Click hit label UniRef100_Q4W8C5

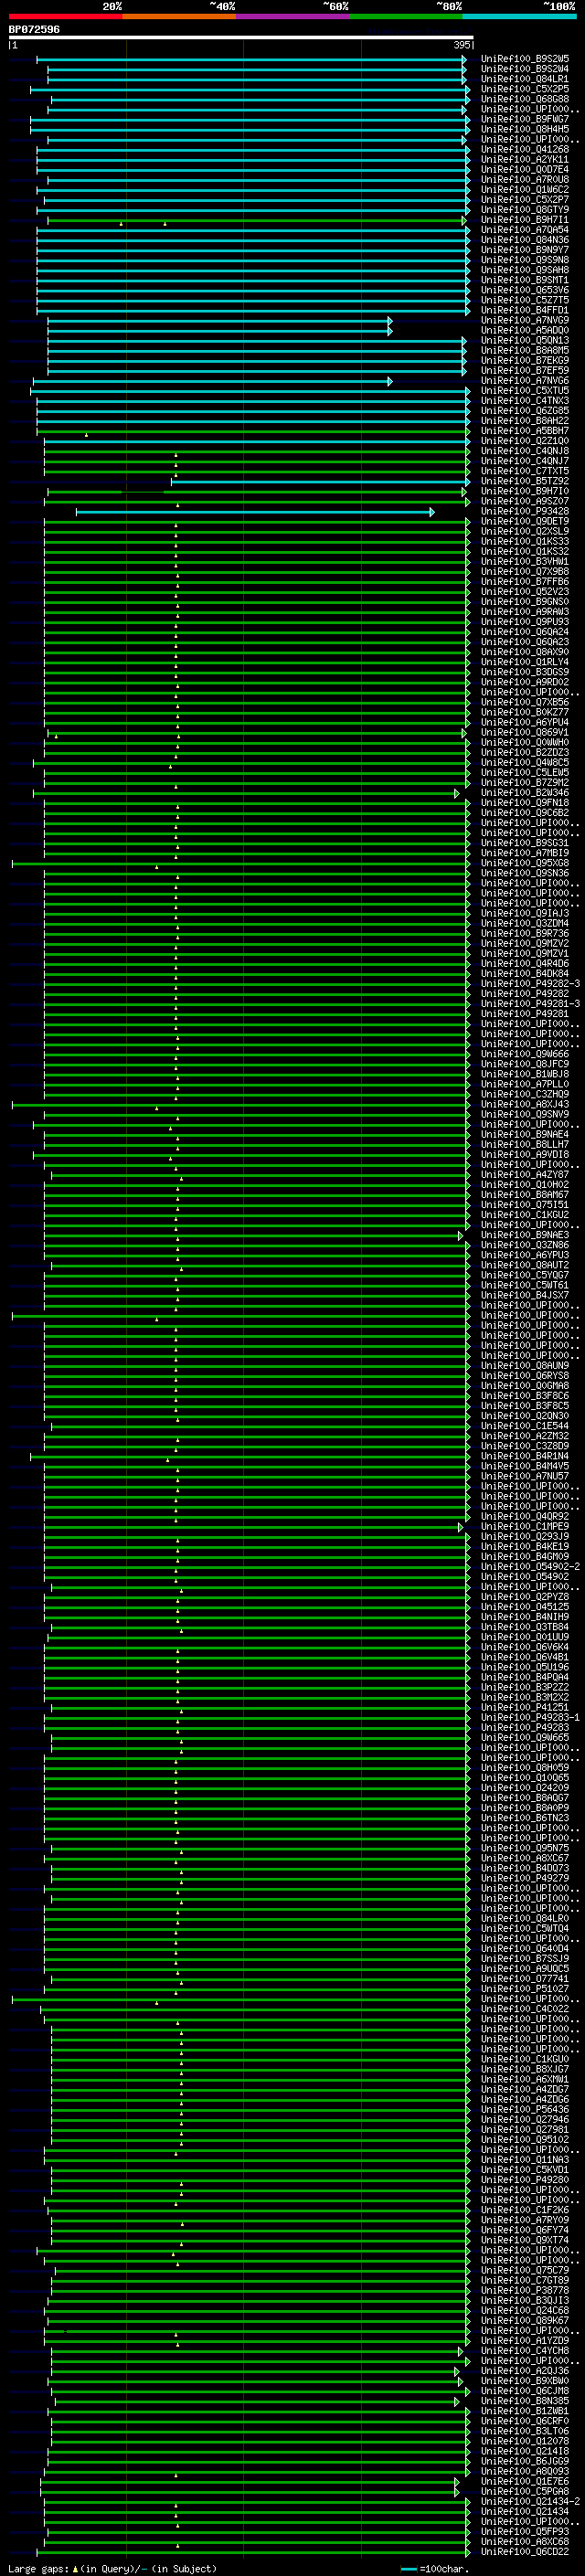tap(525, 762)
